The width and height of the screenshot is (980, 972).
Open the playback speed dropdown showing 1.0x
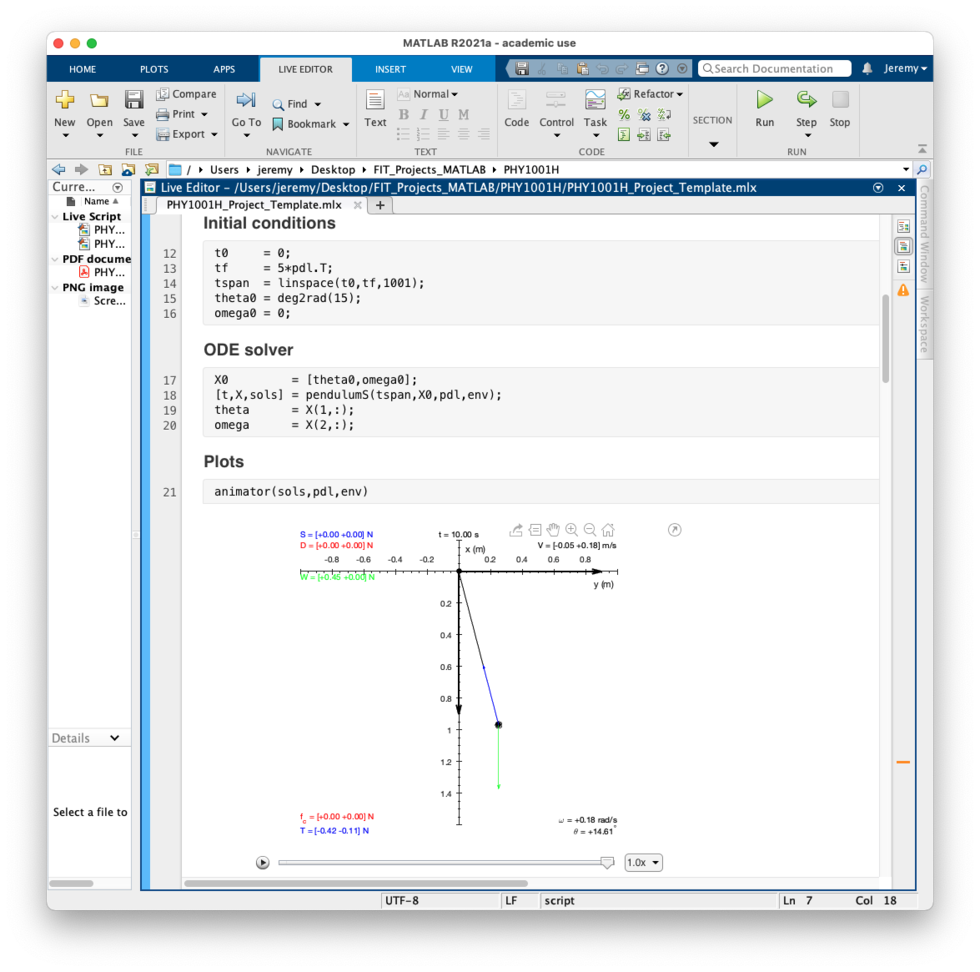click(x=643, y=861)
